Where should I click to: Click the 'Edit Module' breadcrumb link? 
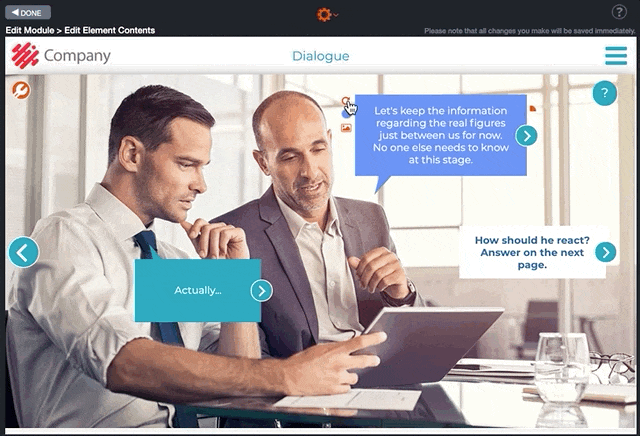point(30,30)
